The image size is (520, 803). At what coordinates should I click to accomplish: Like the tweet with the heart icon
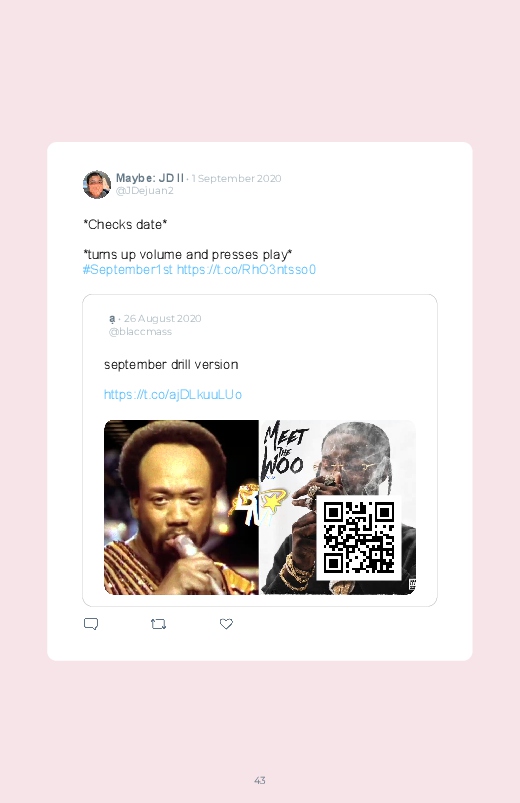point(226,624)
